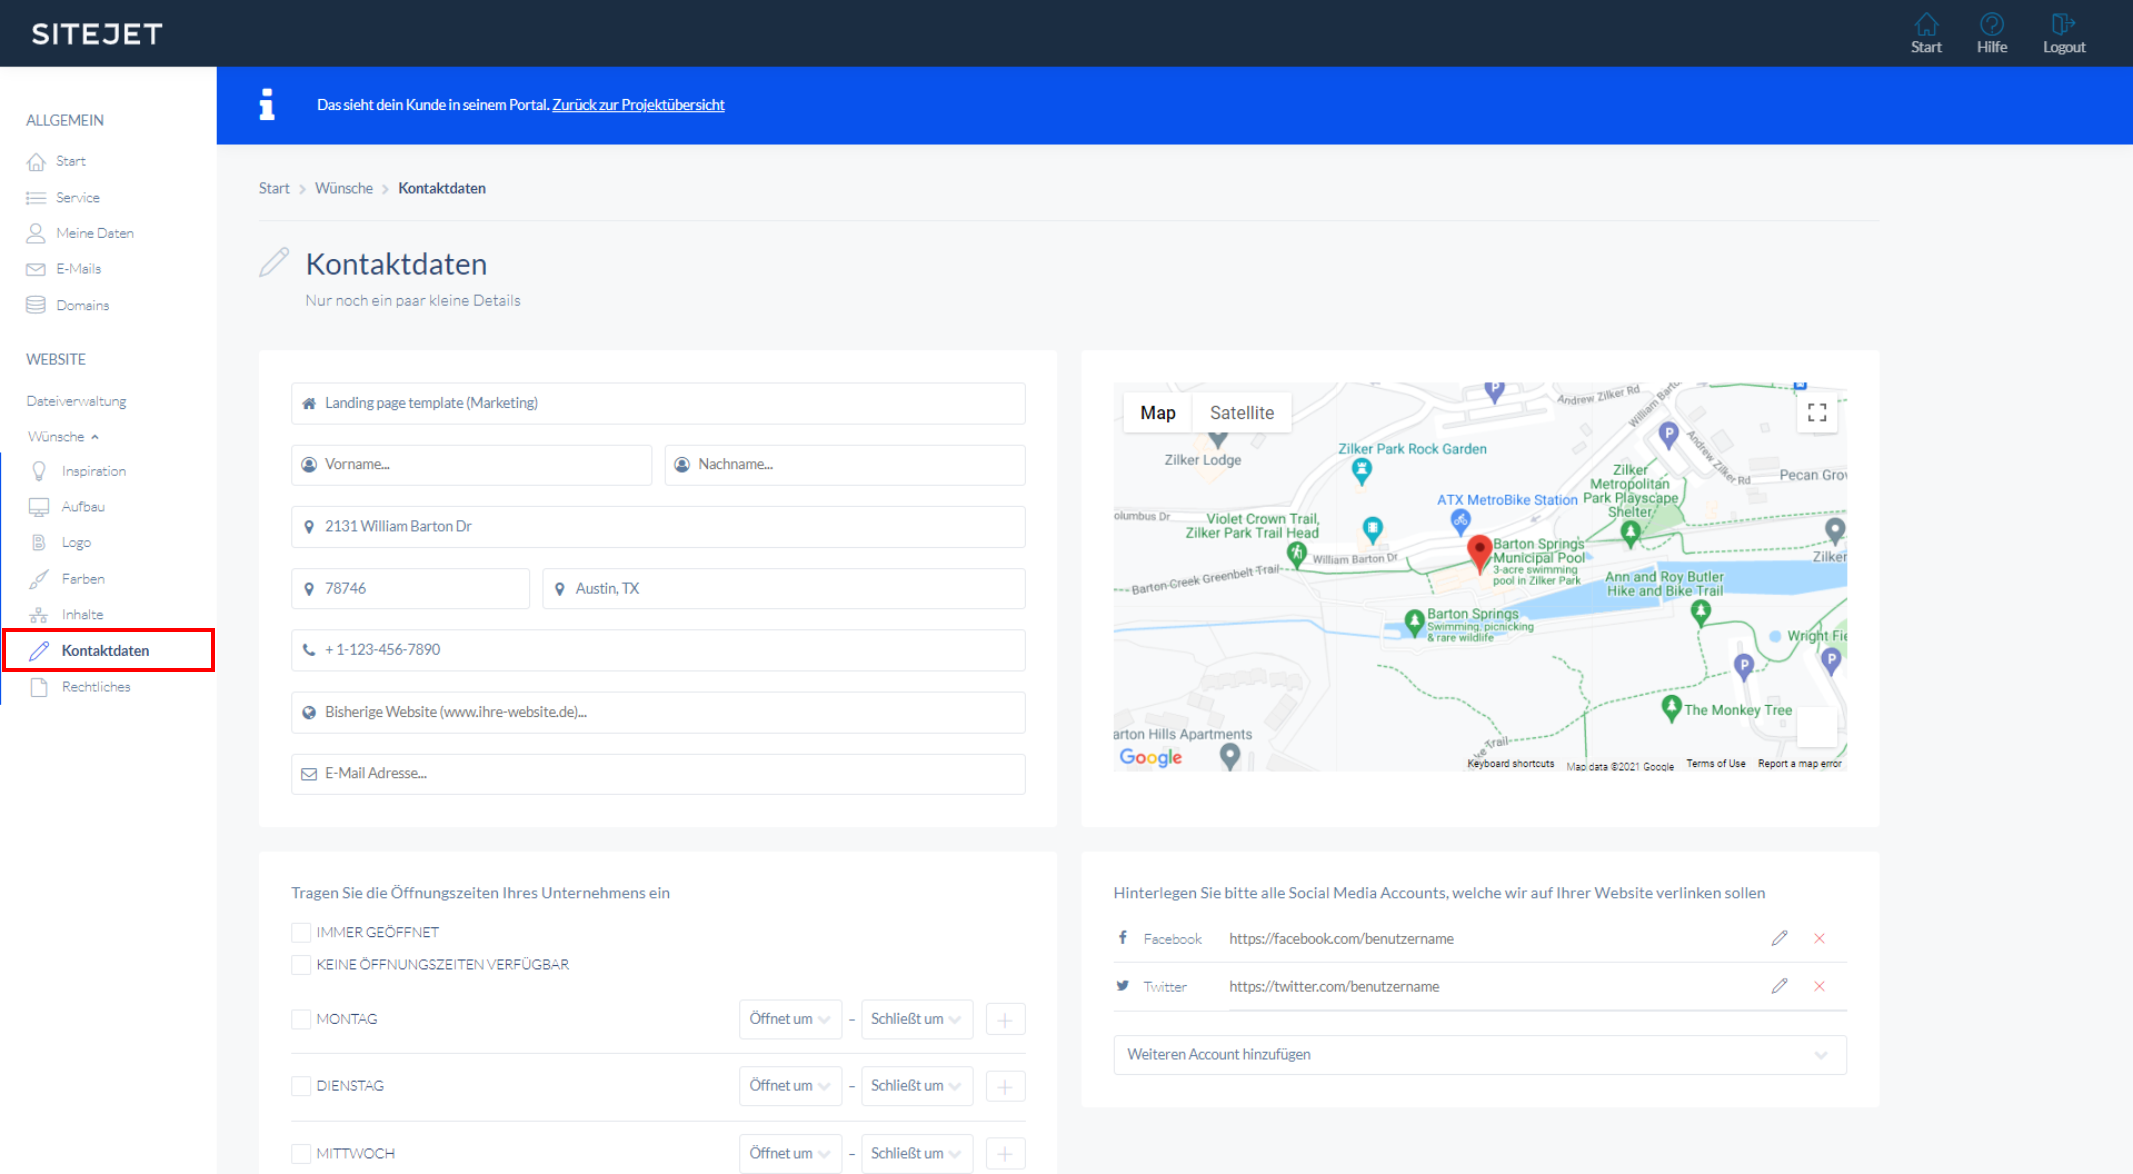This screenshot has width=2133, height=1174.
Task: Click the Hilfe question mark icon
Action: [1991, 24]
